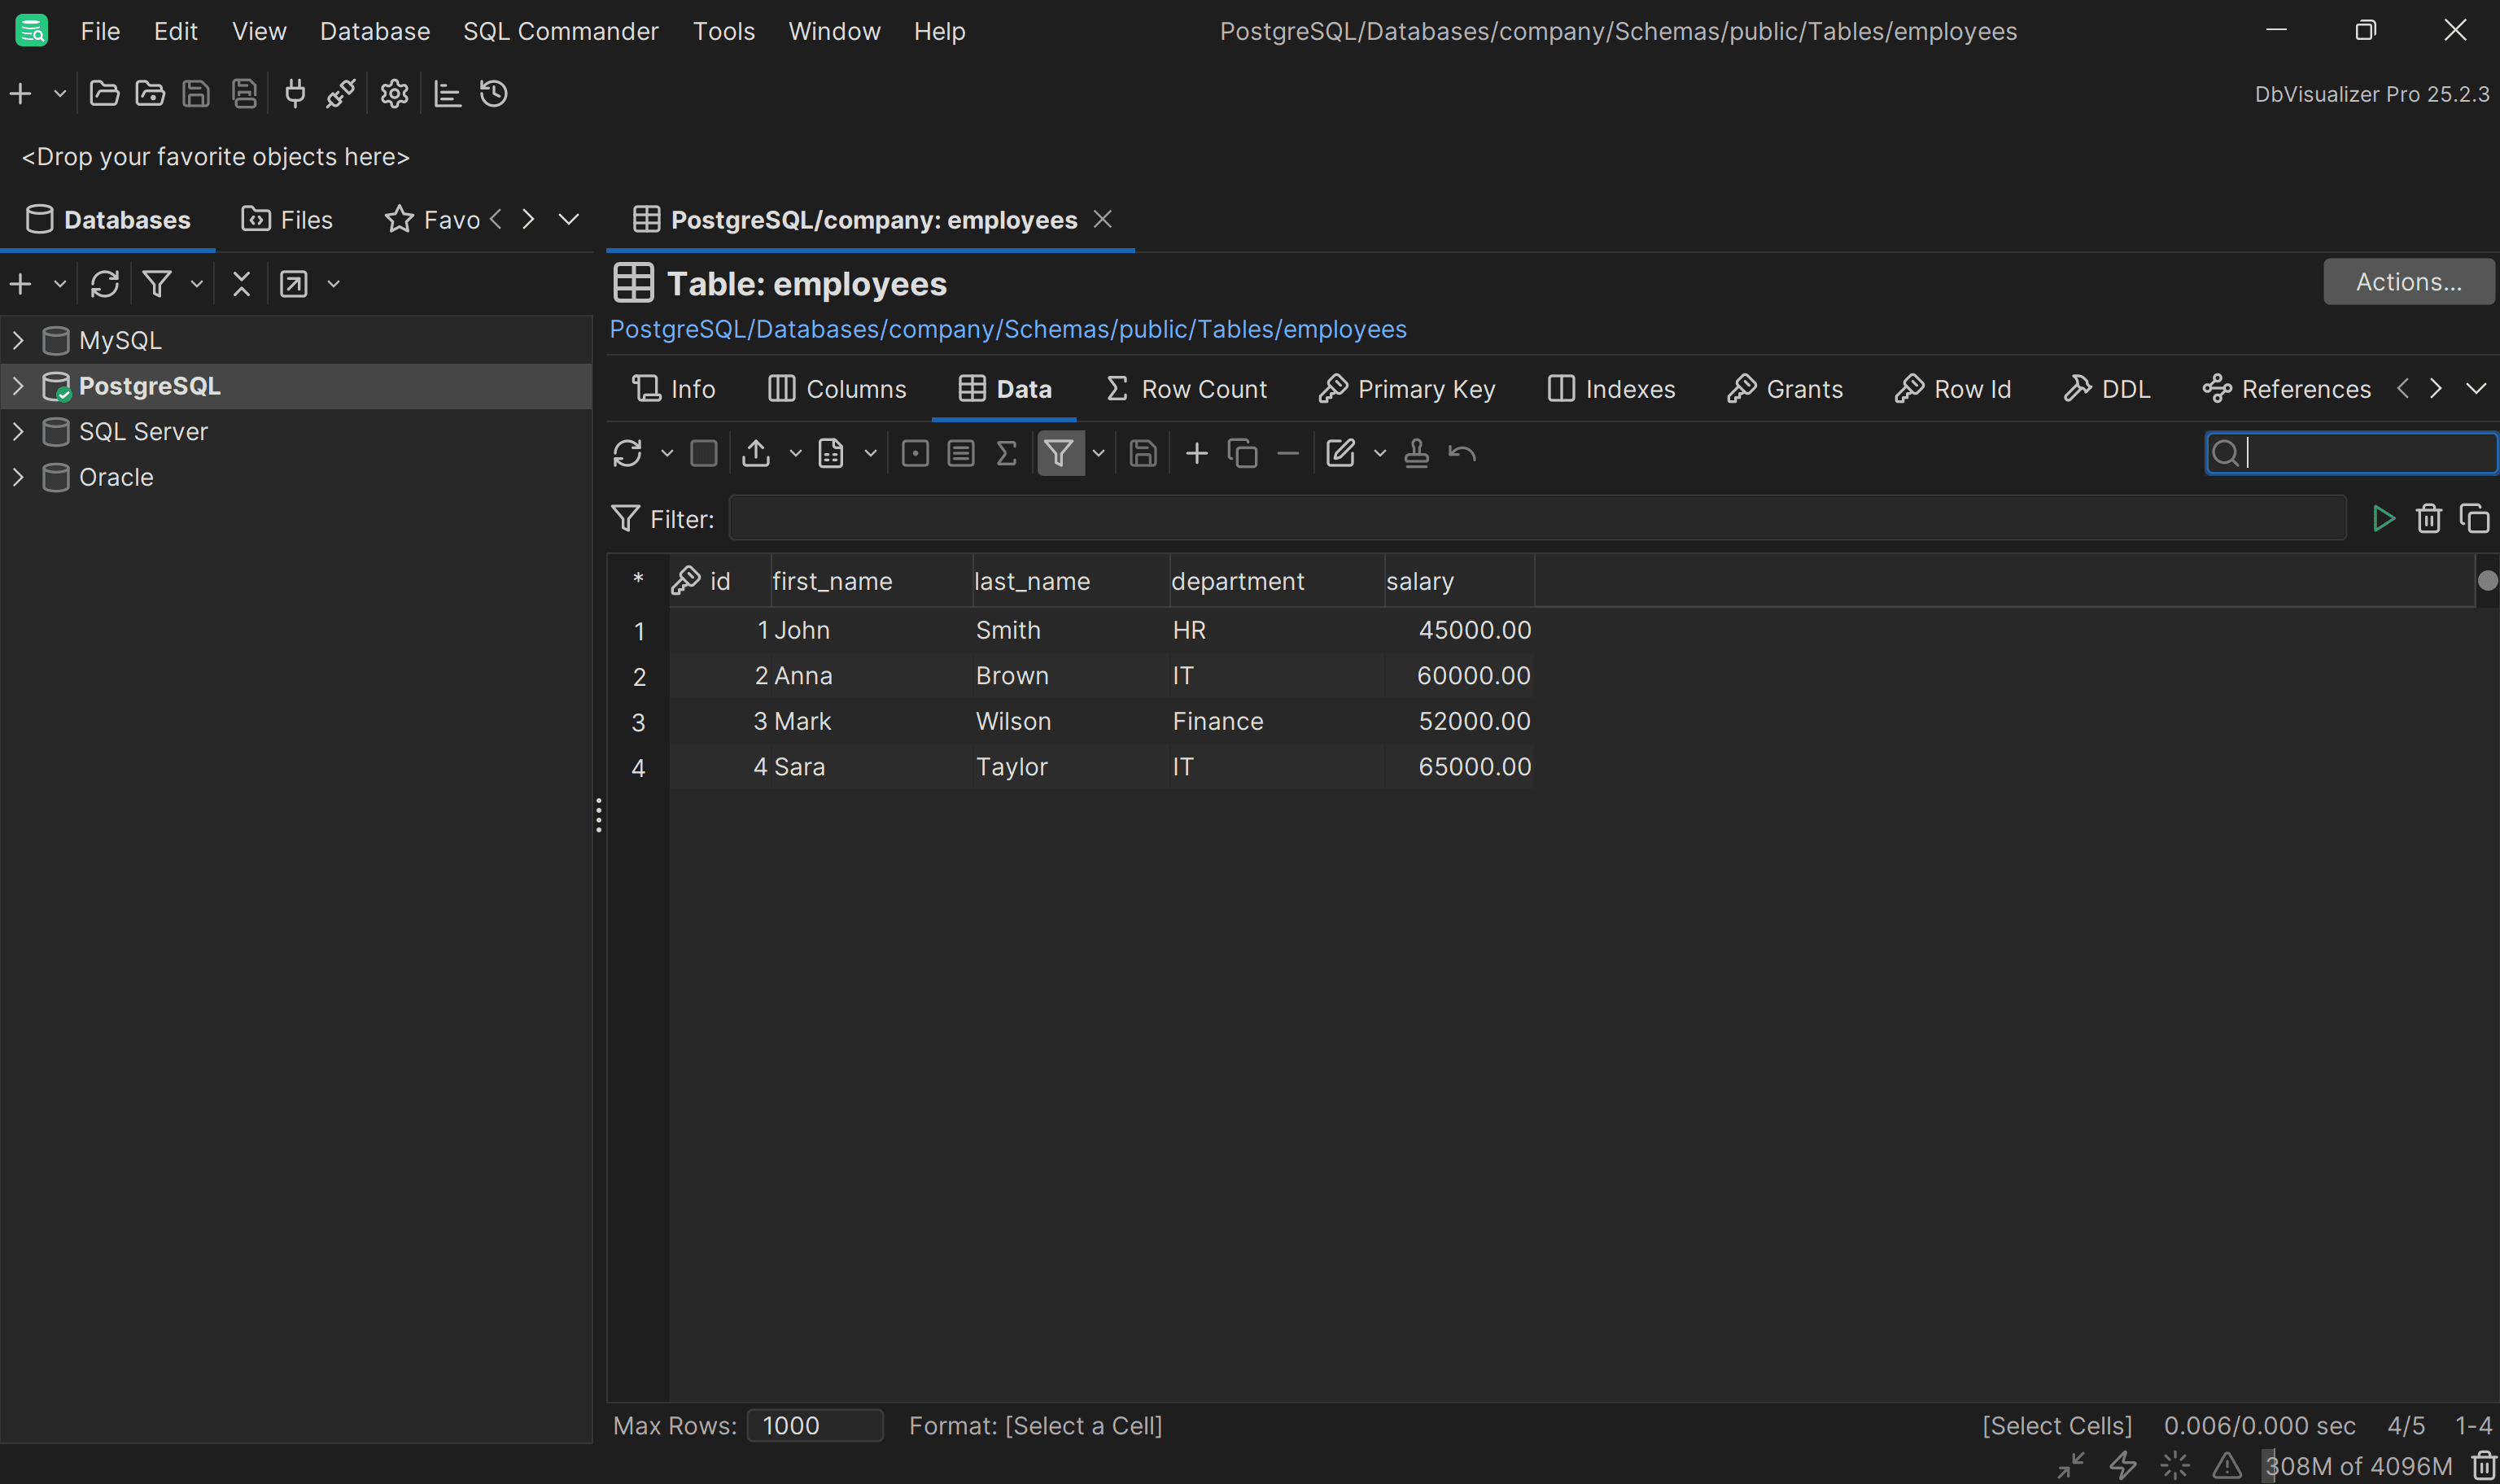Viewport: 2500px width, 1484px height.
Task: Run the filter with the green play icon
Action: (x=2383, y=519)
